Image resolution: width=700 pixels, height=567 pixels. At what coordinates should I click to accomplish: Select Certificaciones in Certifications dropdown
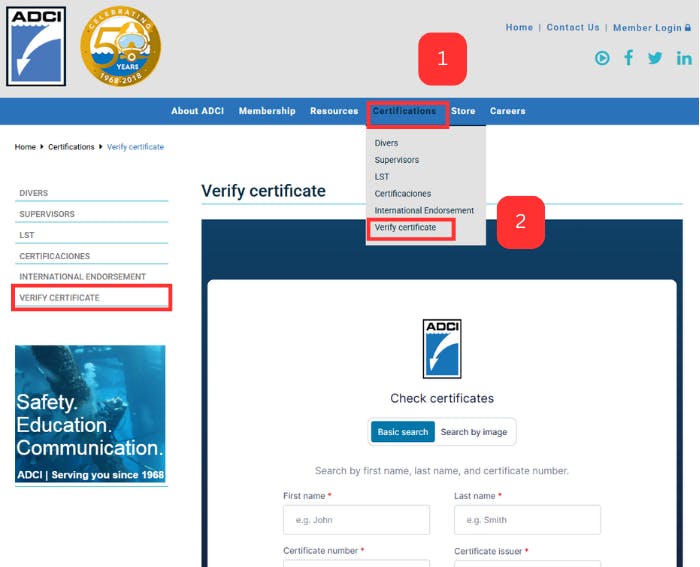coord(403,194)
